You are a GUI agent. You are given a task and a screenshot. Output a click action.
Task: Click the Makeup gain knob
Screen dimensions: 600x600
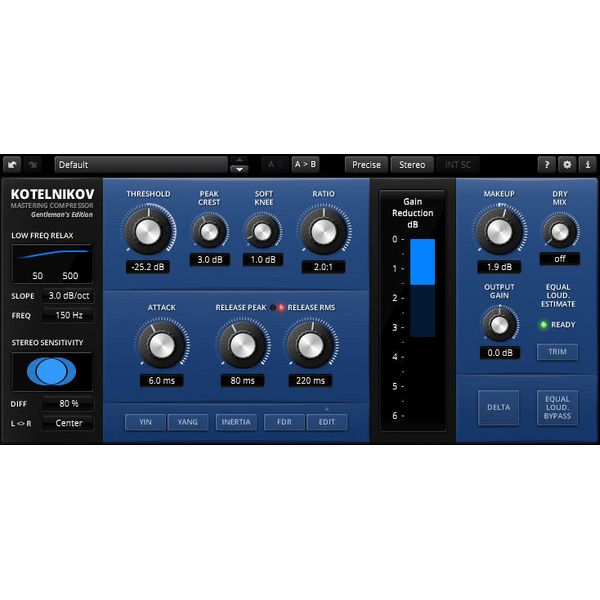pos(498,232)
